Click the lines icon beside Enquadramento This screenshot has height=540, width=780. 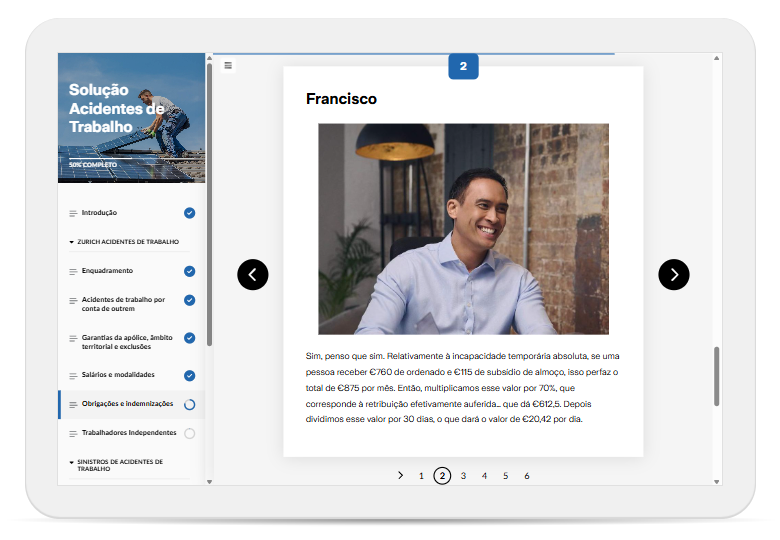[73, 271]
